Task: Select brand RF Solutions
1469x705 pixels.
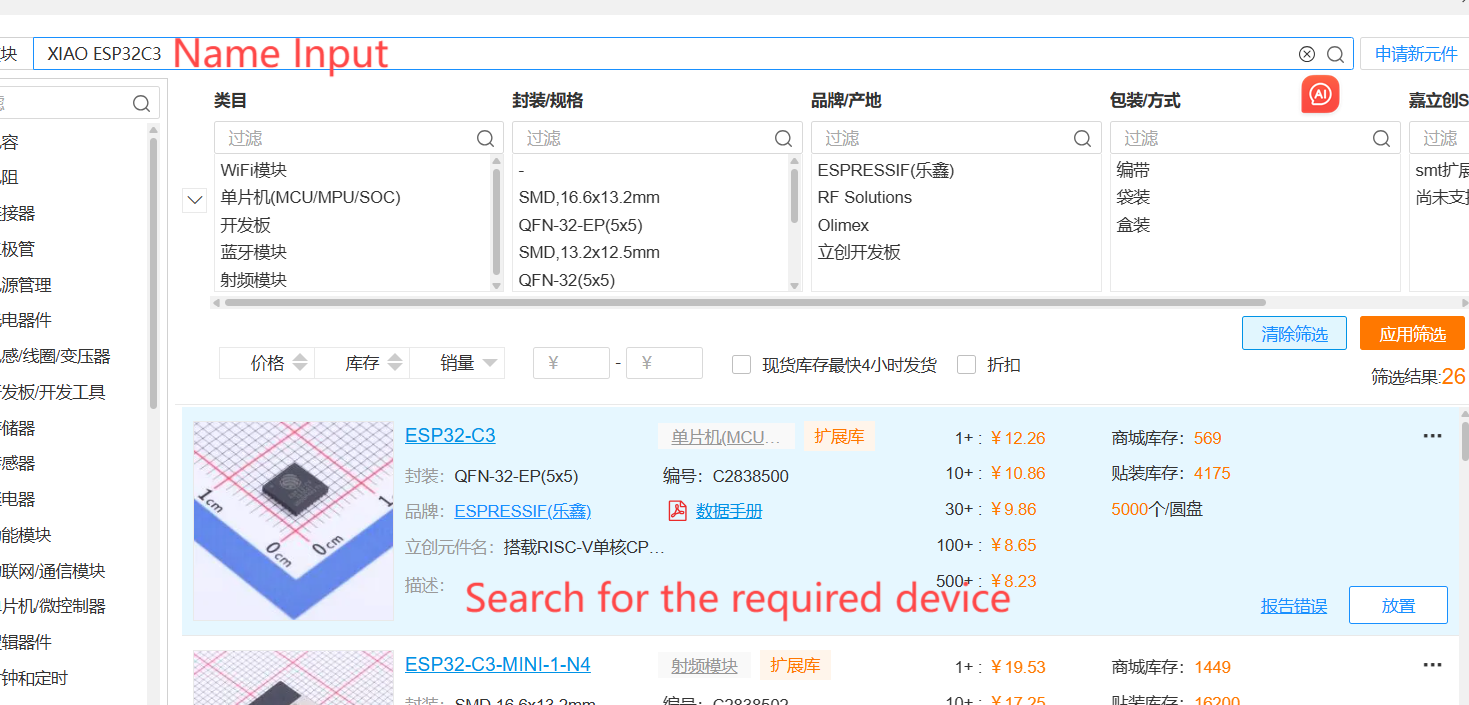Action: [865, 197]
